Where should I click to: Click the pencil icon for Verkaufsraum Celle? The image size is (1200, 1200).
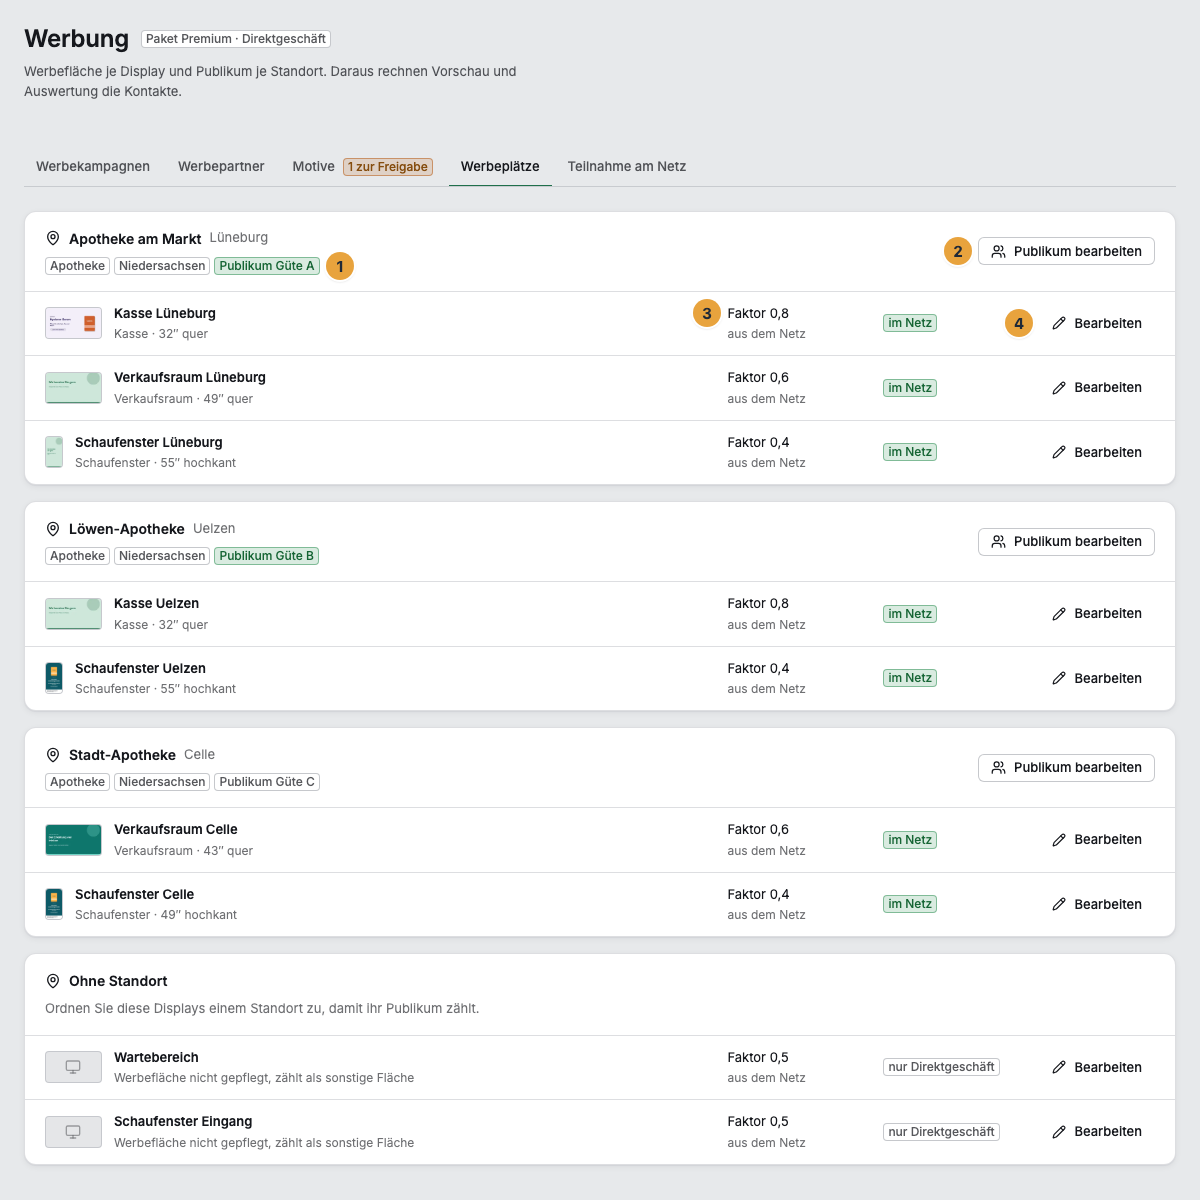[x=1059, y=840]
